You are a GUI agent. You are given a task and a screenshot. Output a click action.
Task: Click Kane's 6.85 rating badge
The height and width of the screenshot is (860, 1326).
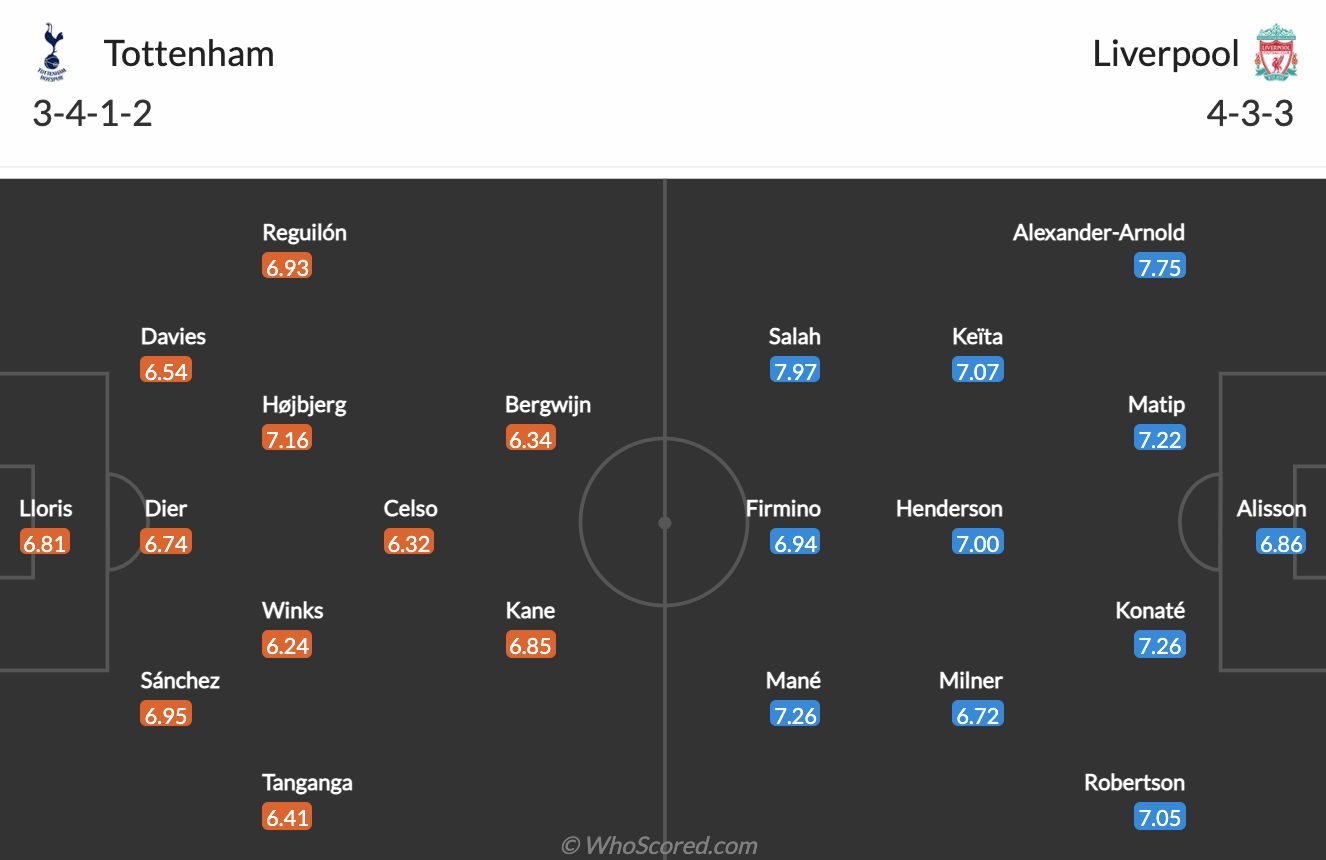tap(530, 645)
